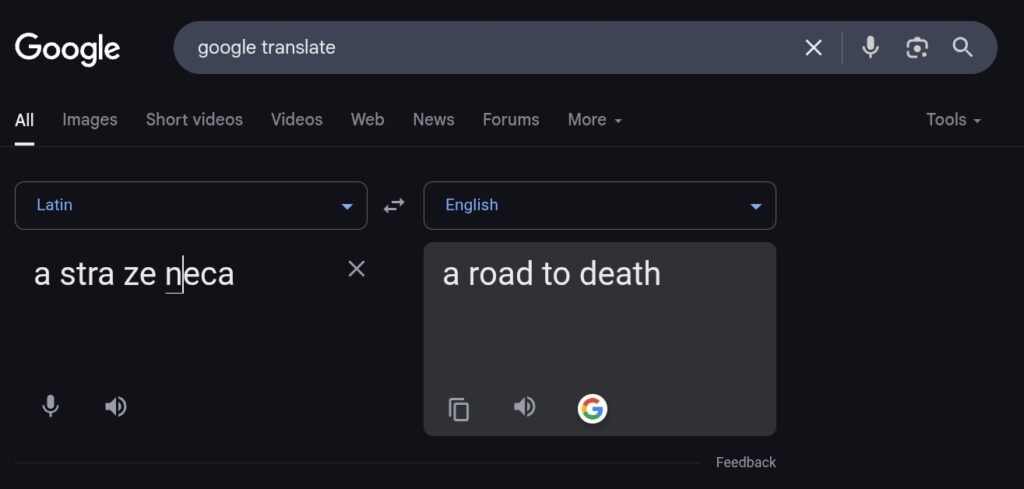Viewport: 1024px width, 489px height.
Task: Copy the English translation
Action: coord(458,409)
